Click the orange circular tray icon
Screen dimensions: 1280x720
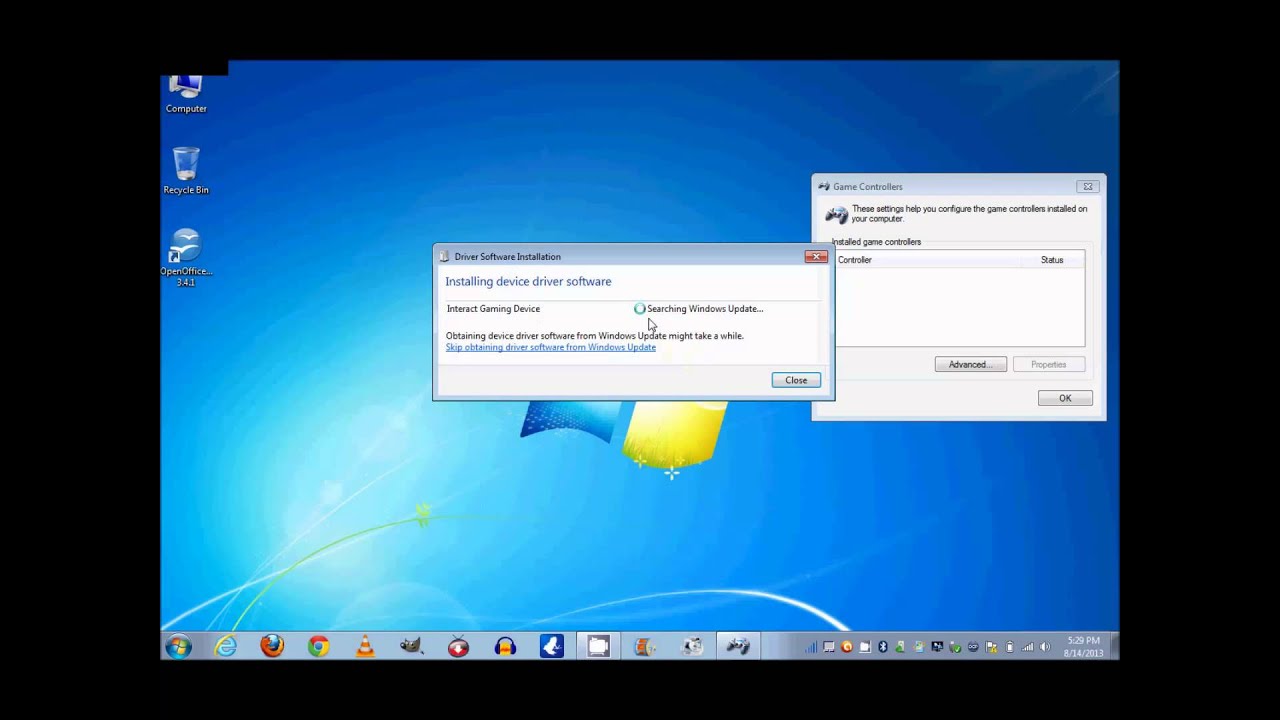[847, 647]
